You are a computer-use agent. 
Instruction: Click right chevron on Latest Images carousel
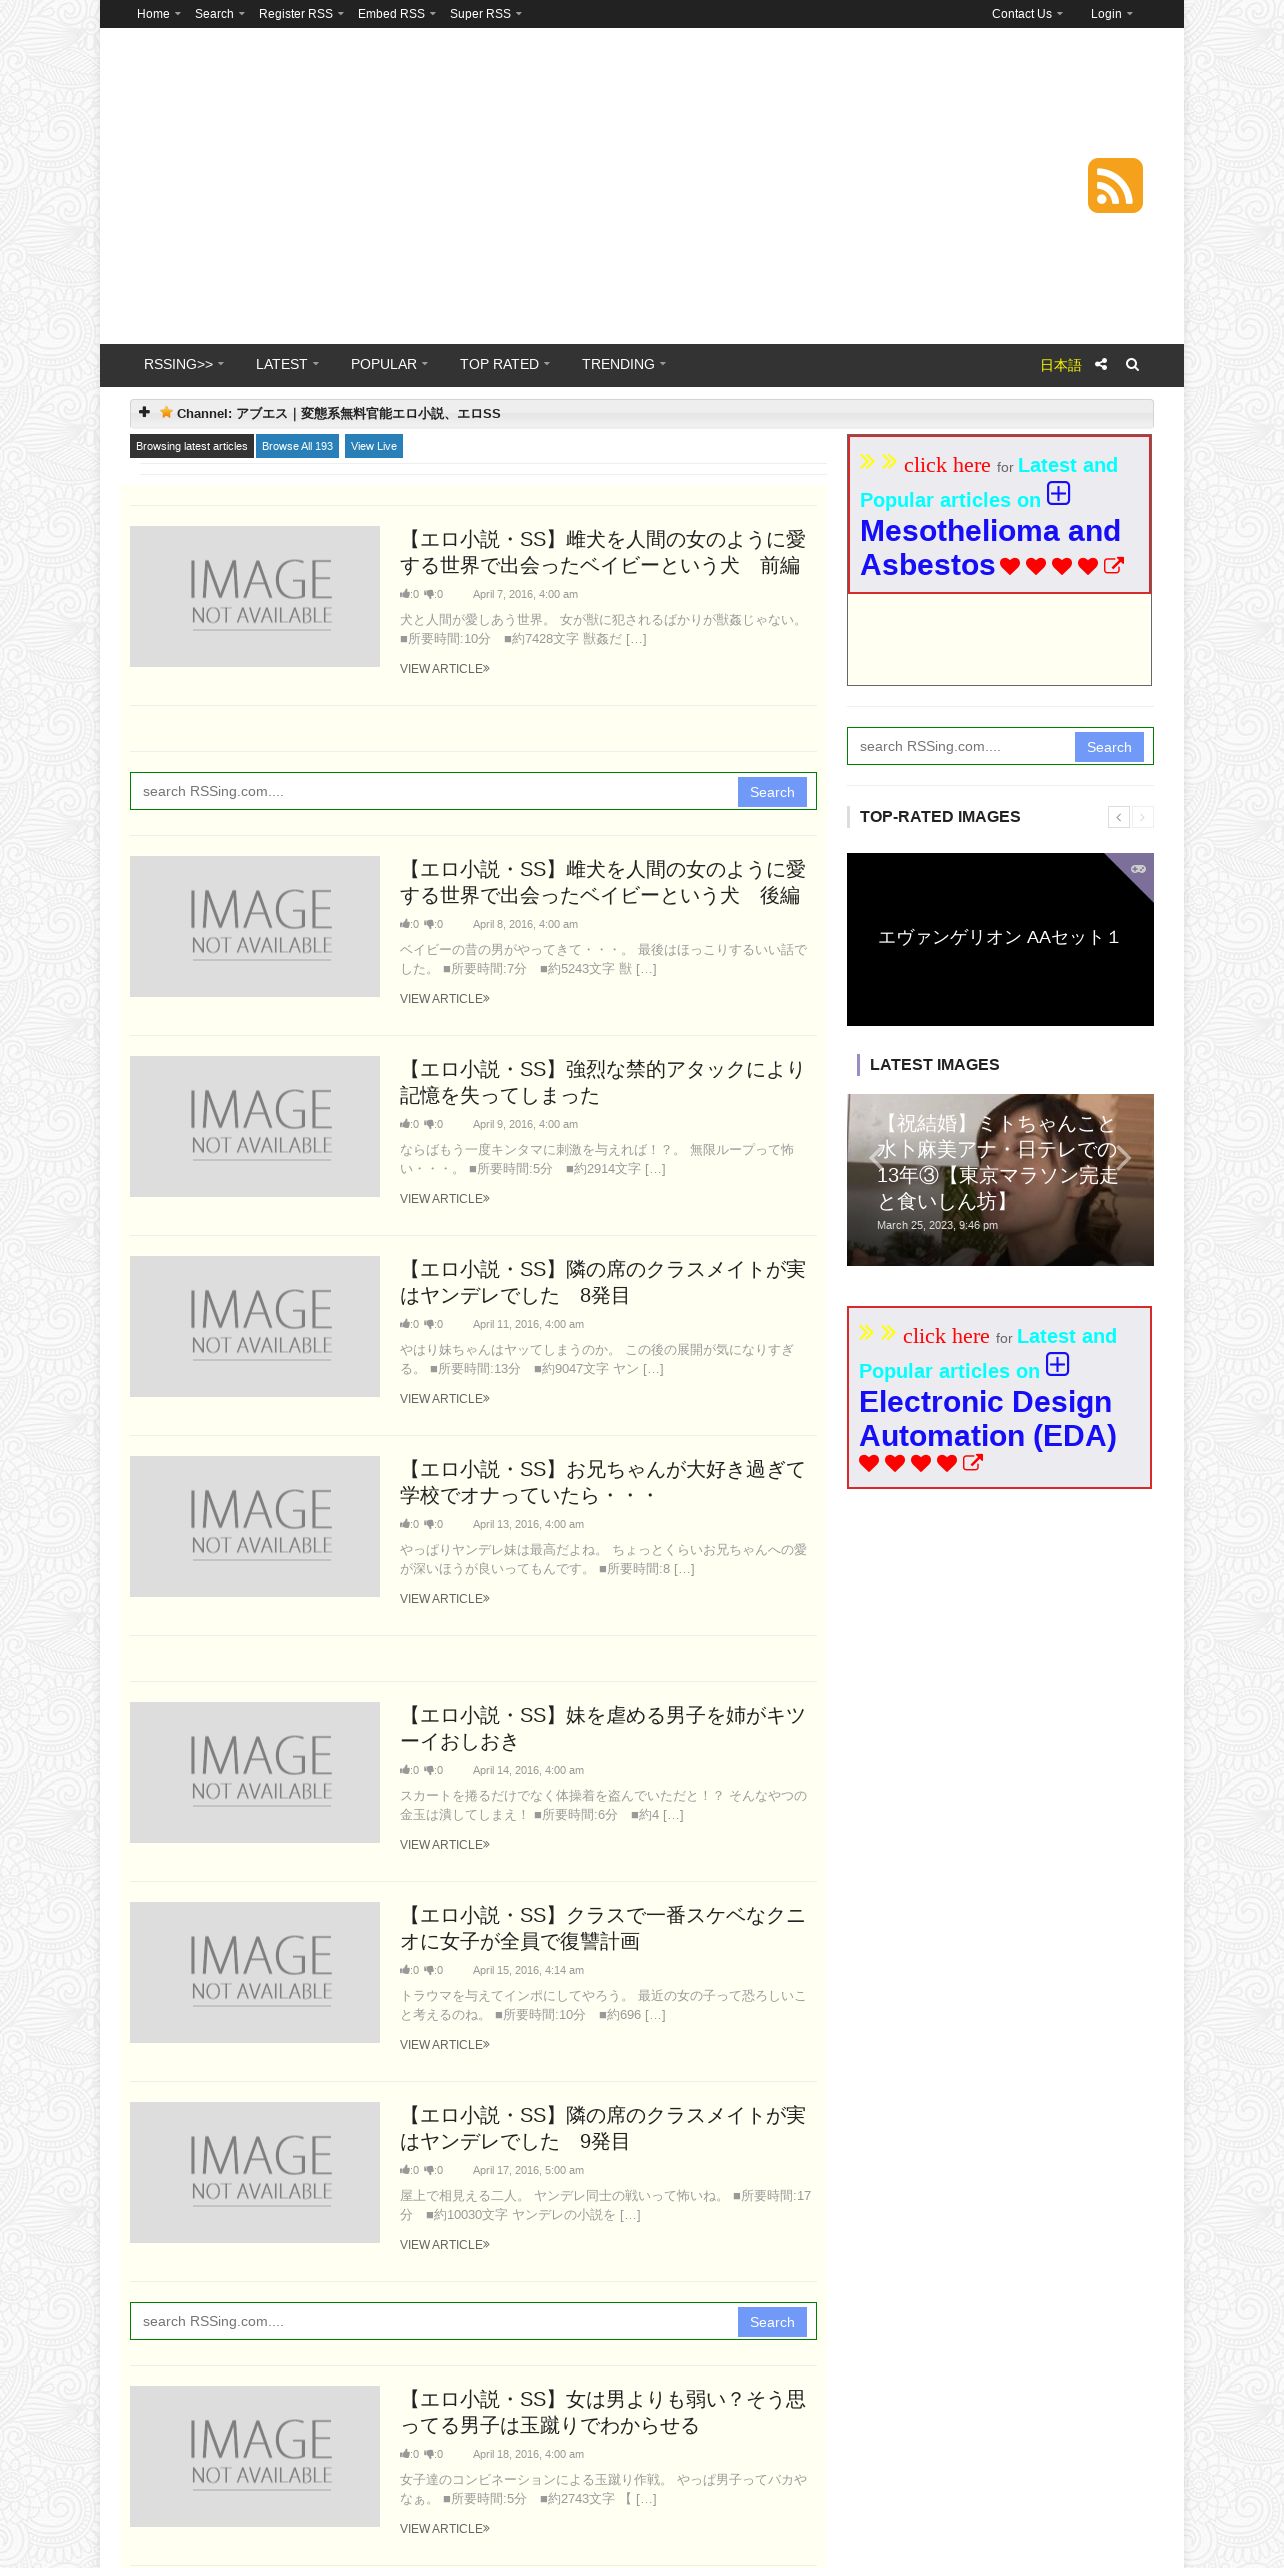(1125, 1159)
